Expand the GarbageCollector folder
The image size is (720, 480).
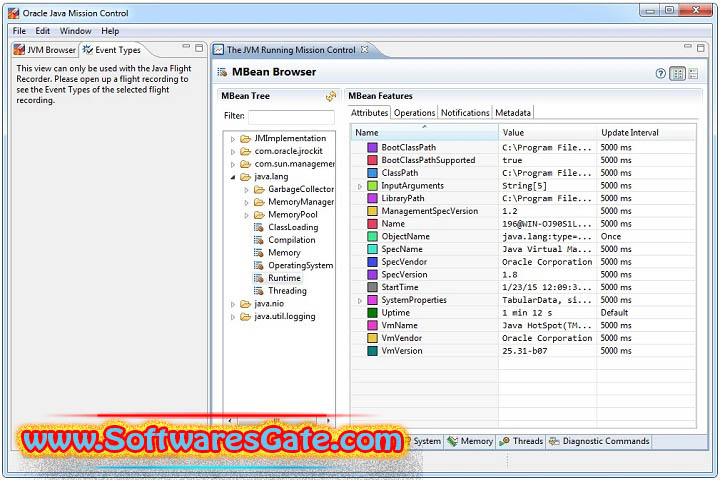247,190
